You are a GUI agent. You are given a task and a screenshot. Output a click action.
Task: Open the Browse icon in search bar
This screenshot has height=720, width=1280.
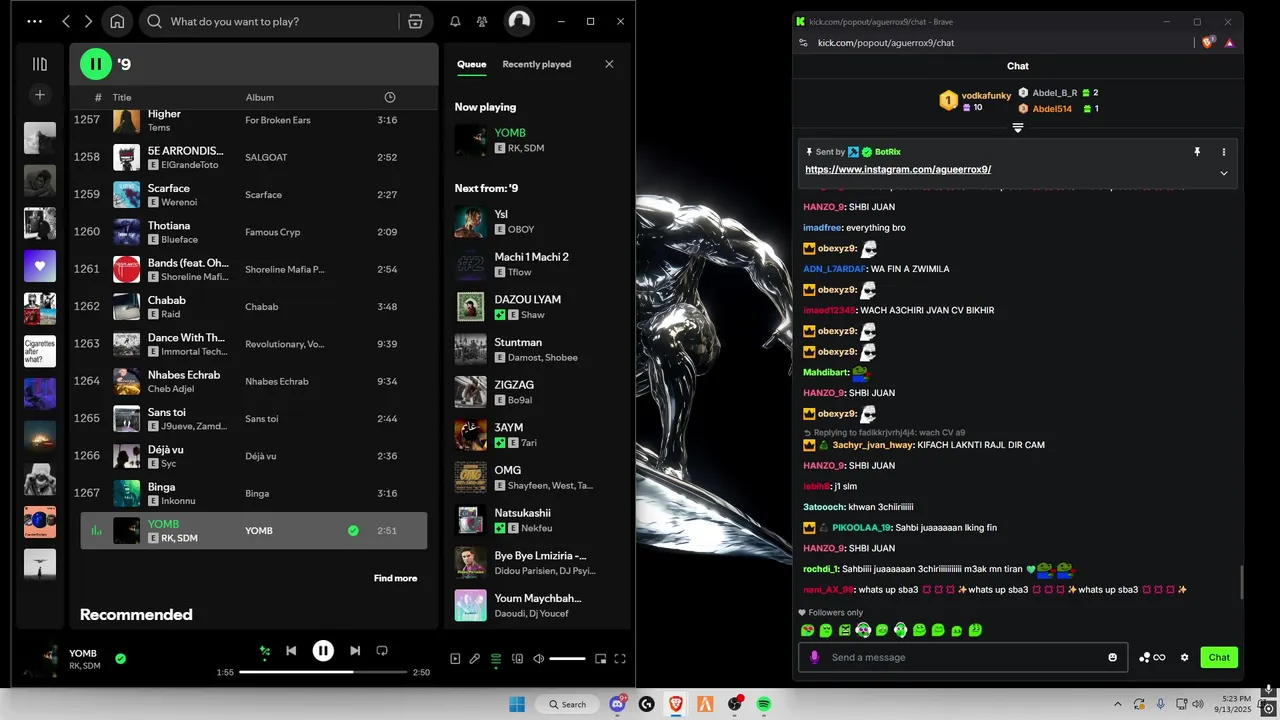click(415, 21)
